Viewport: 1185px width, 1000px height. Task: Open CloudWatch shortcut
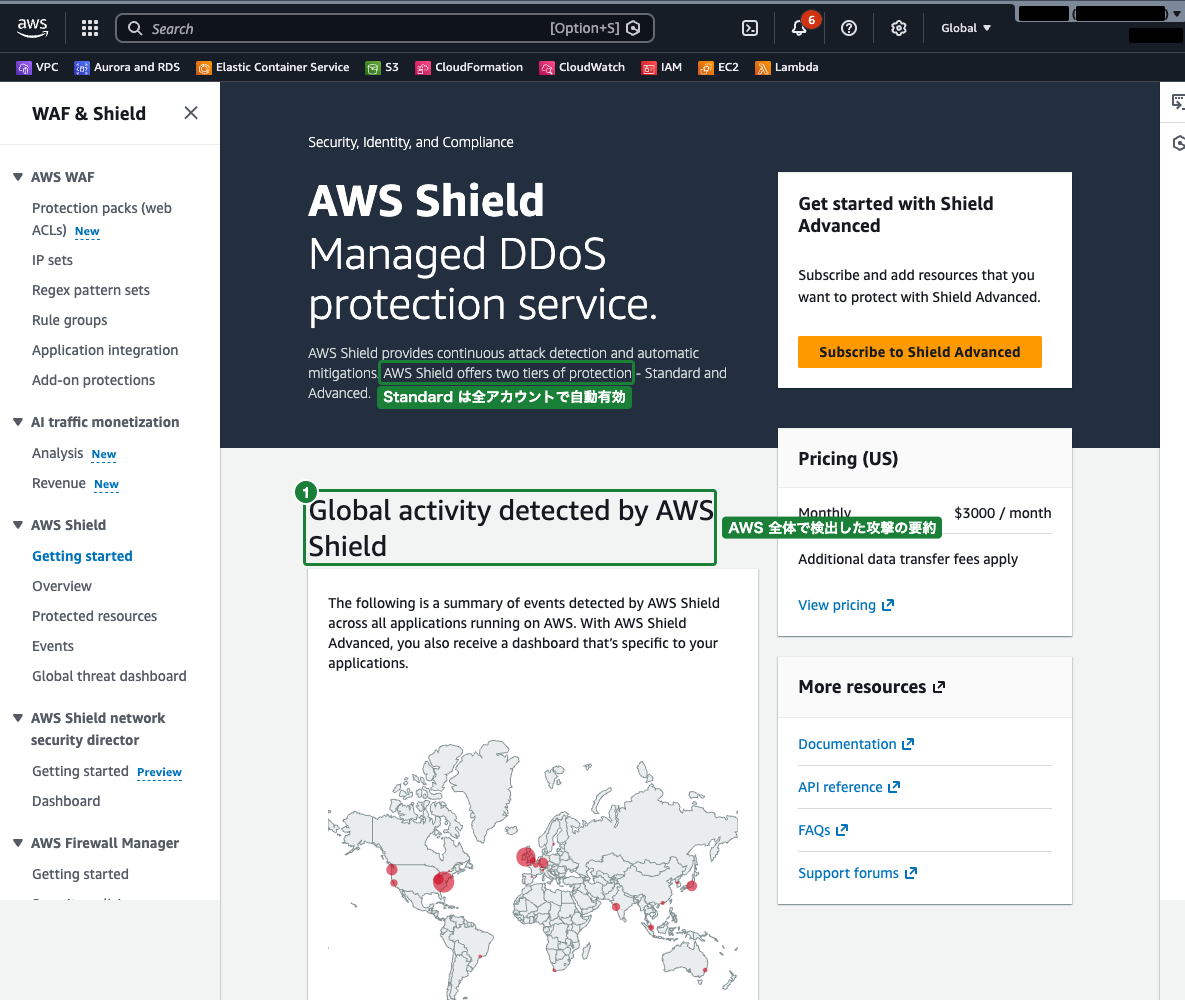coord(583,67)
